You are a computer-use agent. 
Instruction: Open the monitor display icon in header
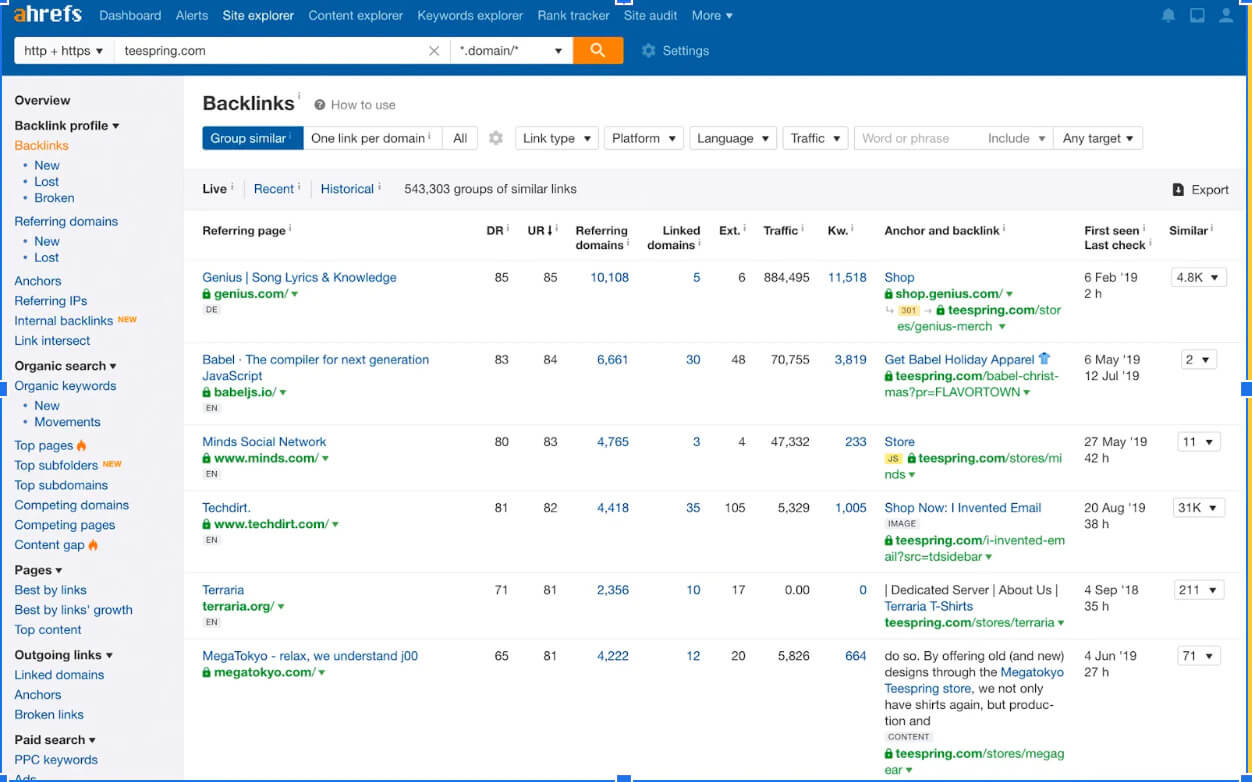pos(1197,15)
